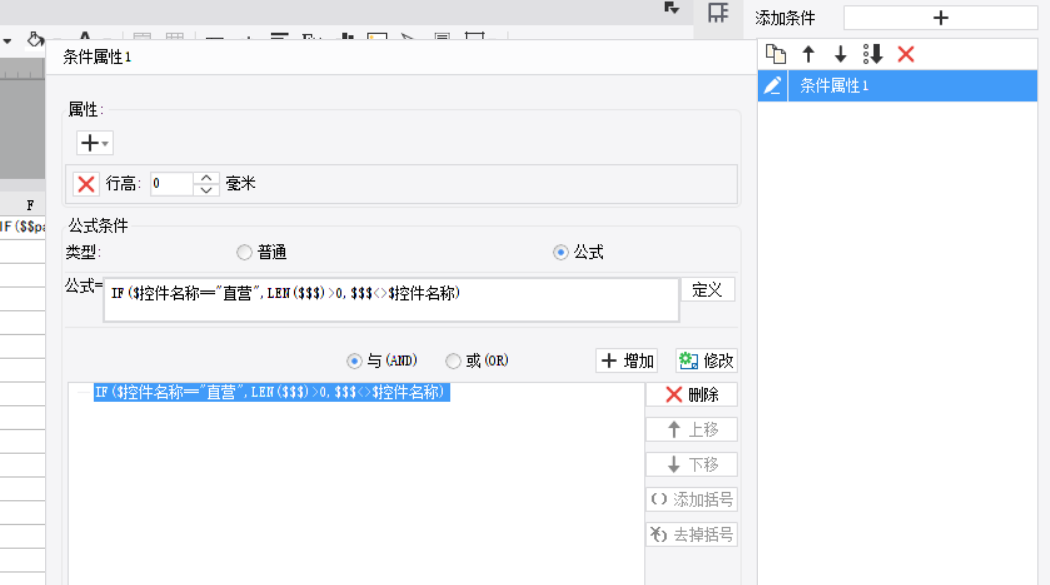This screenshot has width=1050, height=585.
Task: Choose the 与 (AND) radio option
Action: (x=354, y=361)
